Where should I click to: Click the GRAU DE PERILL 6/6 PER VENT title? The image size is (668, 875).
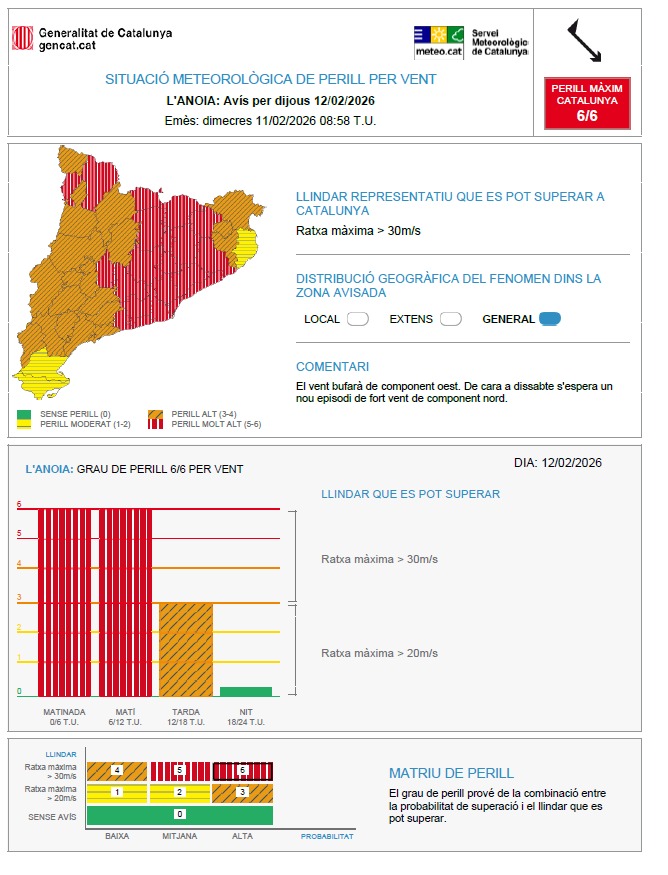click(160, 469)
